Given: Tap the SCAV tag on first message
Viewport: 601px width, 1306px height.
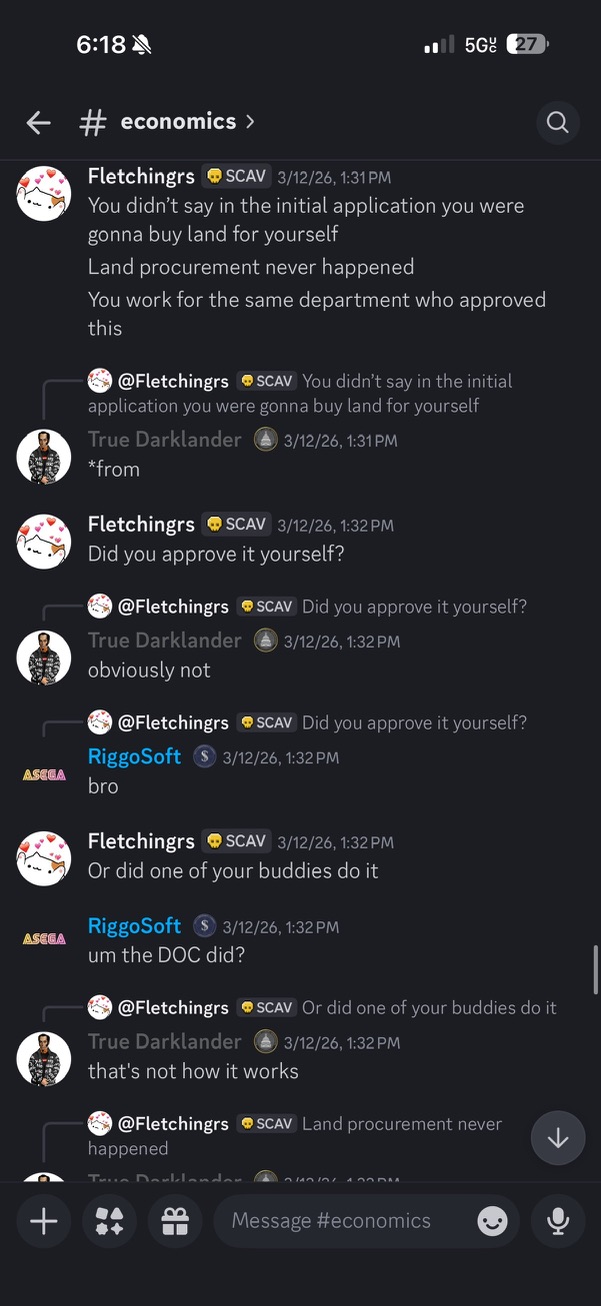Looking at the screenshot, I should click(x=237, y=176).
